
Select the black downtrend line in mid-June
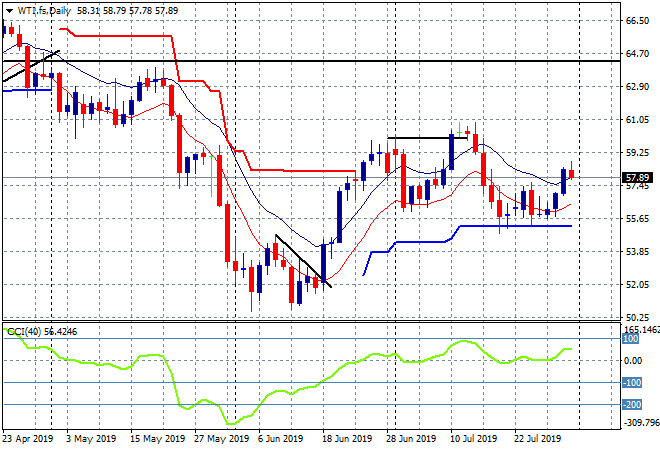click(303, 261)
